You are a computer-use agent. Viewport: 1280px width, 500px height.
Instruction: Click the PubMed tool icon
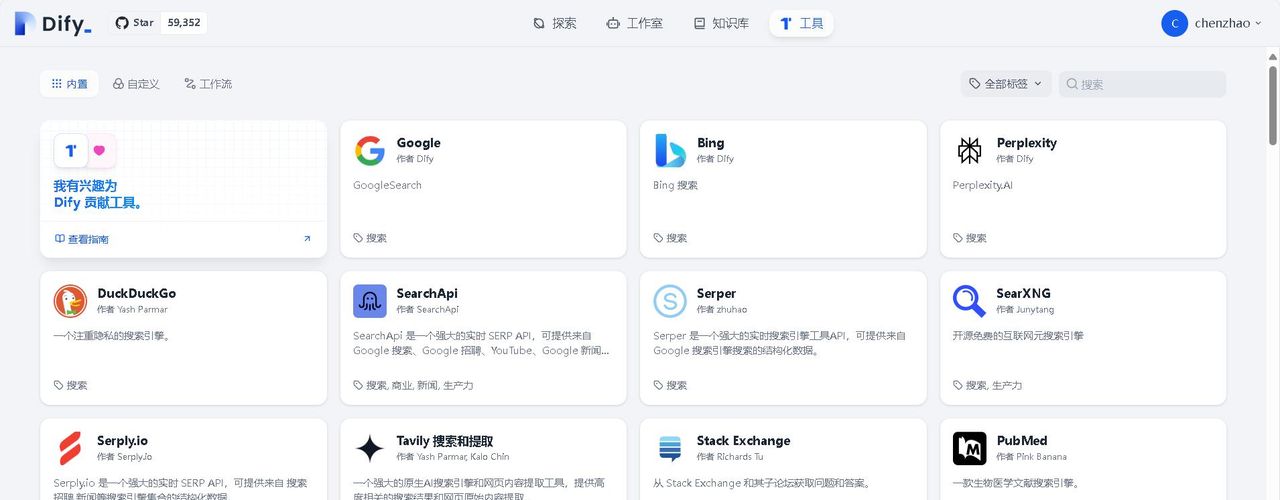[x=969, y=448]
